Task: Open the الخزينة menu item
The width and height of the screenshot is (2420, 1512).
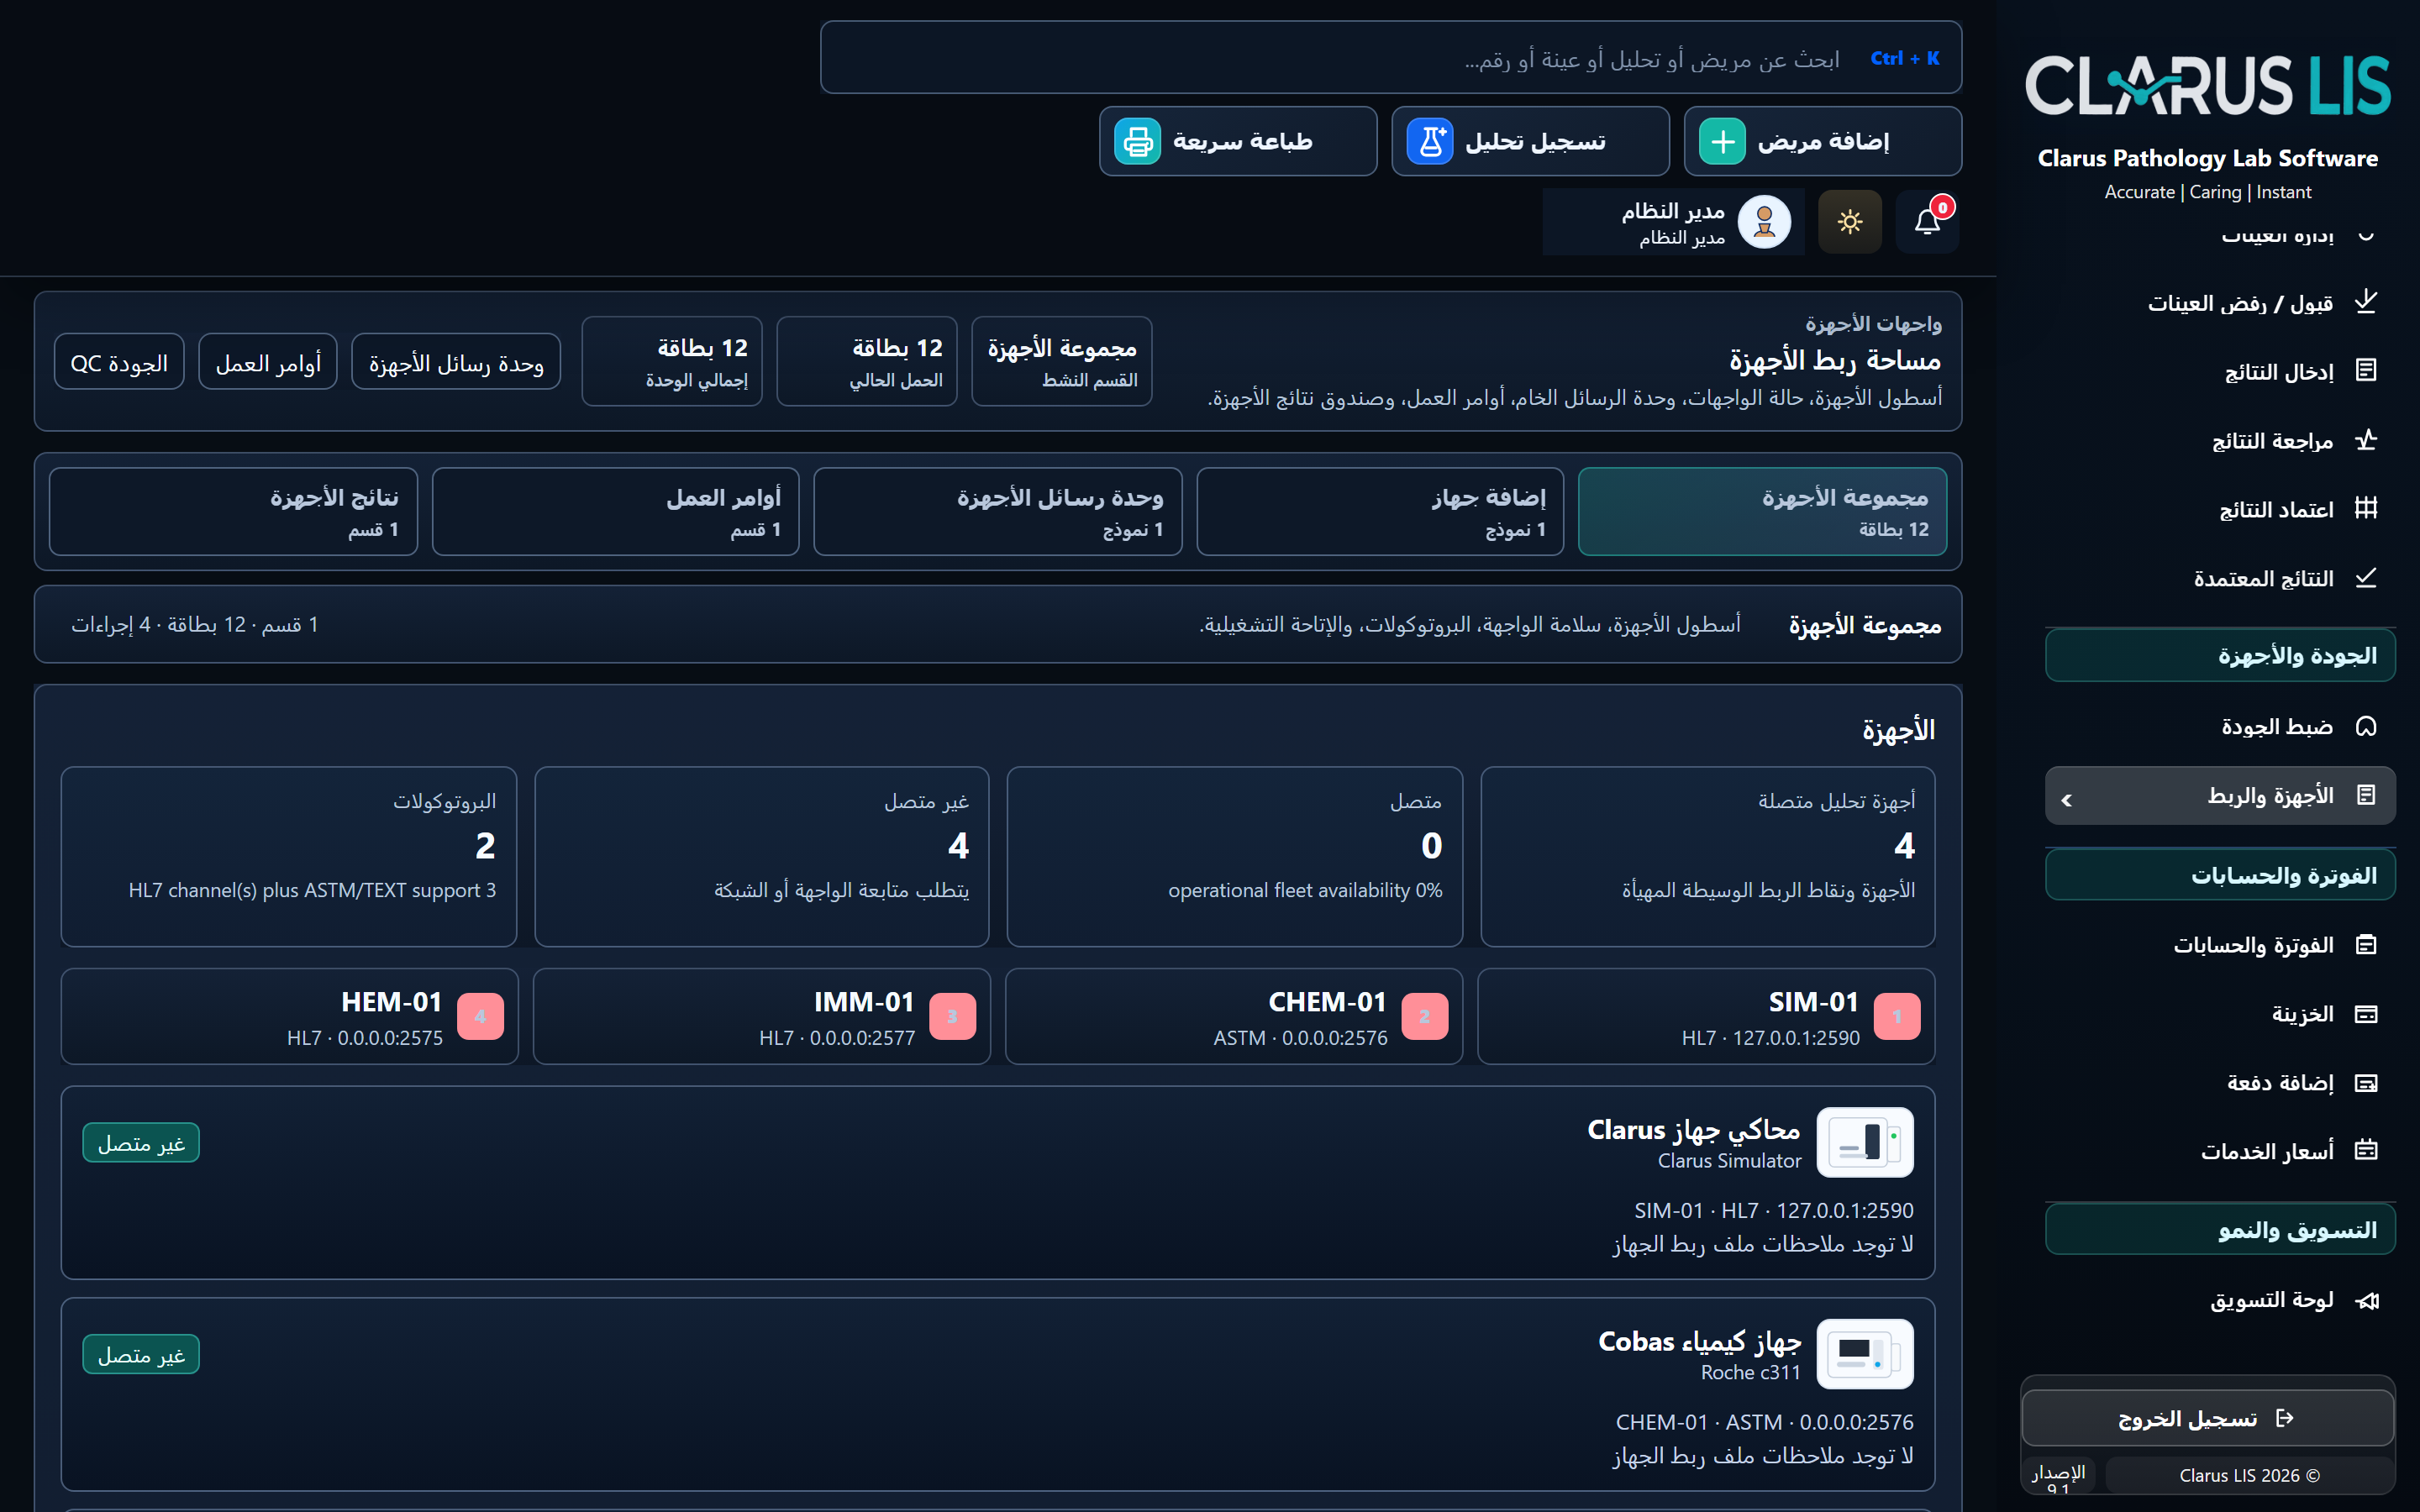Action: [2220, 1014]
